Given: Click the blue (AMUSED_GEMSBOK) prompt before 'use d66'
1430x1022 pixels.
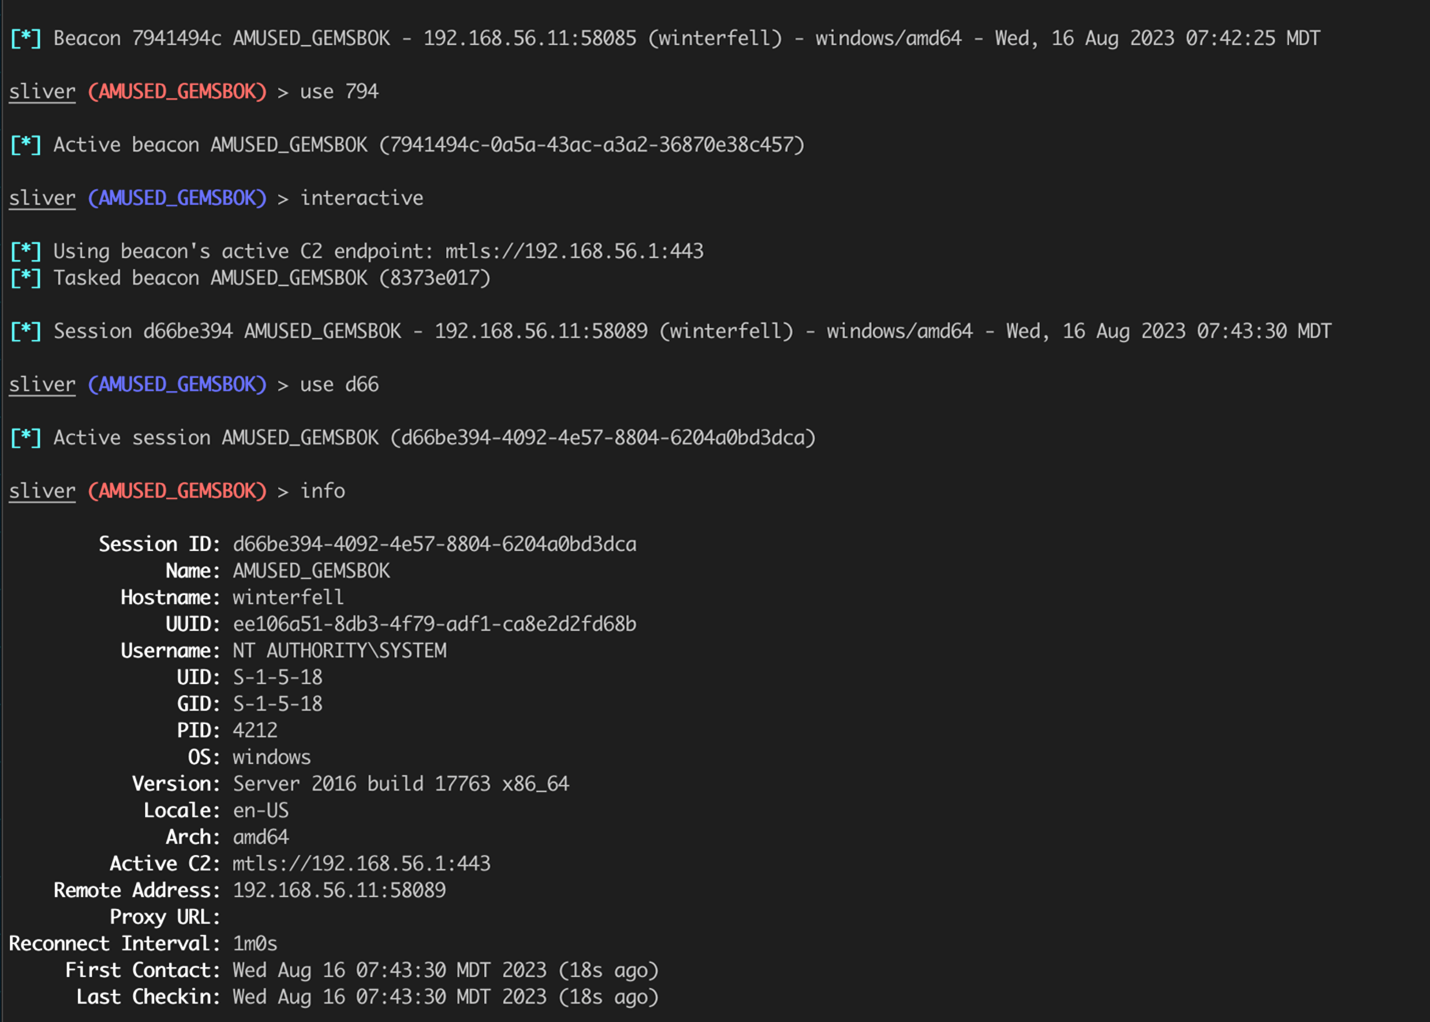Looking at the screenshot, I should 177,384.
